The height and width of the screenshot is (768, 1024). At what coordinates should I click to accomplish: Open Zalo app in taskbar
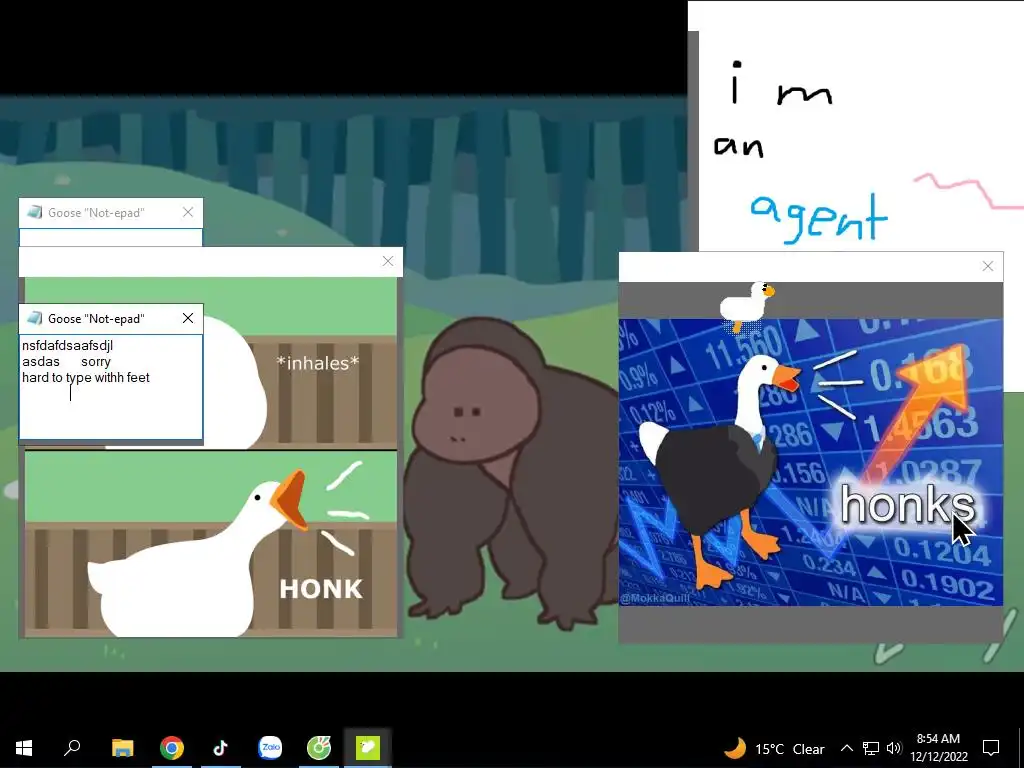(270, 748)
